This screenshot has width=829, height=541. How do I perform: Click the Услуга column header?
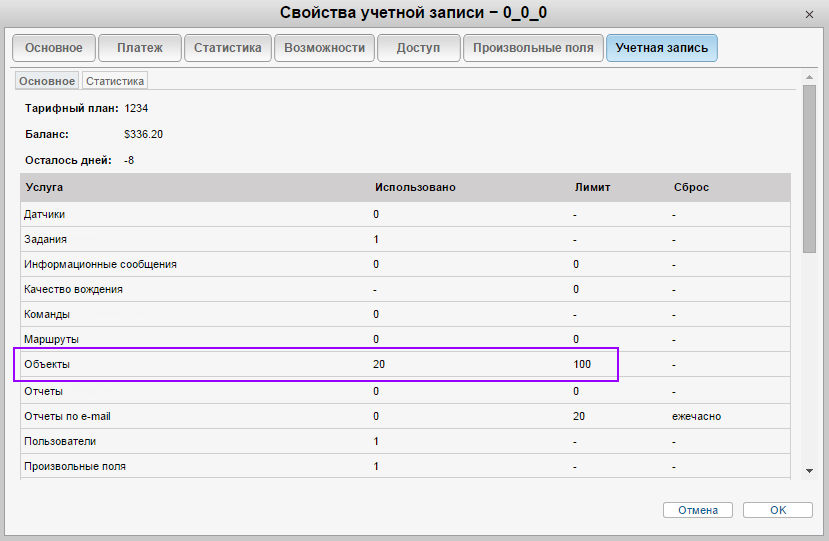point(45,188)
